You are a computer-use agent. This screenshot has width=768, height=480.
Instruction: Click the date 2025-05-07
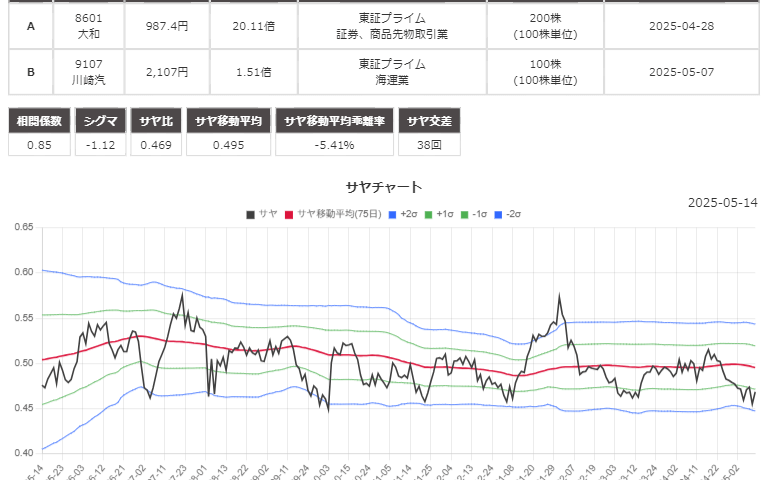(x=681, y=72)
